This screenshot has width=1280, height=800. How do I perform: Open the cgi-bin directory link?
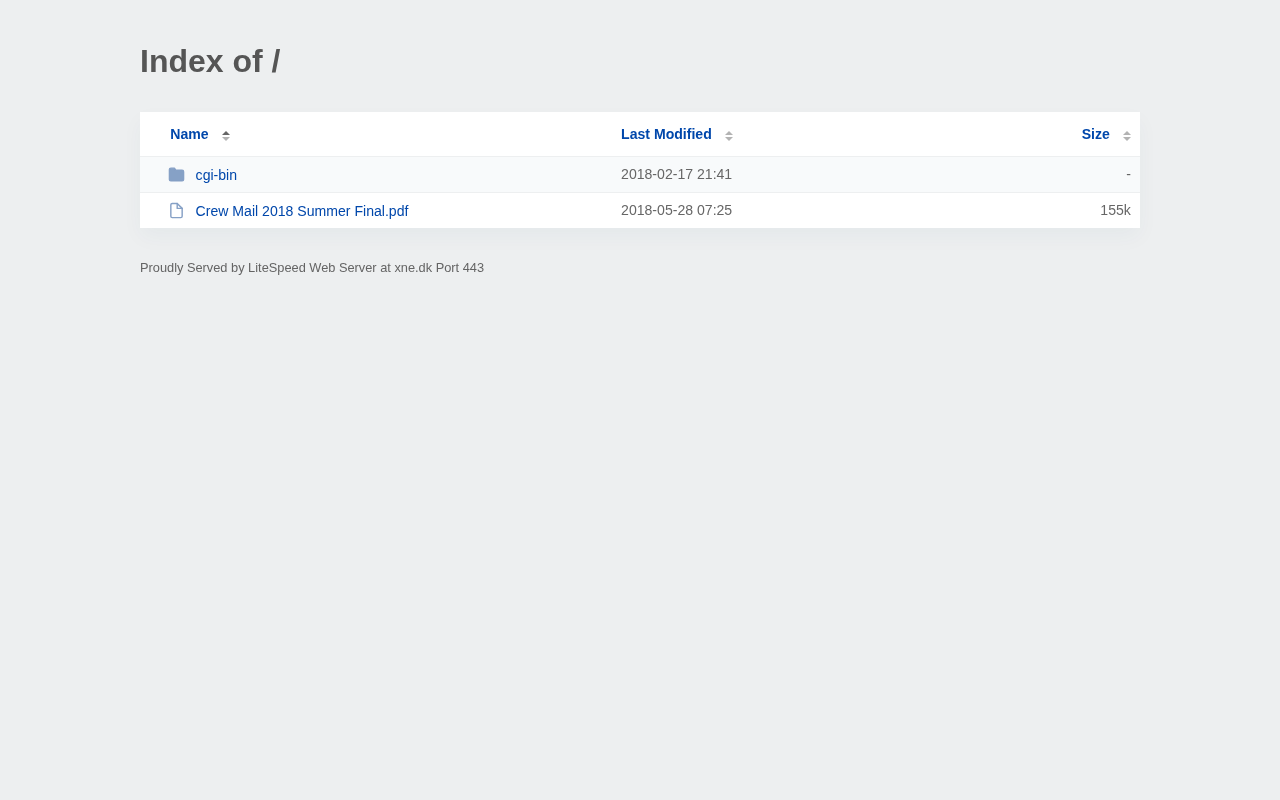216,175
